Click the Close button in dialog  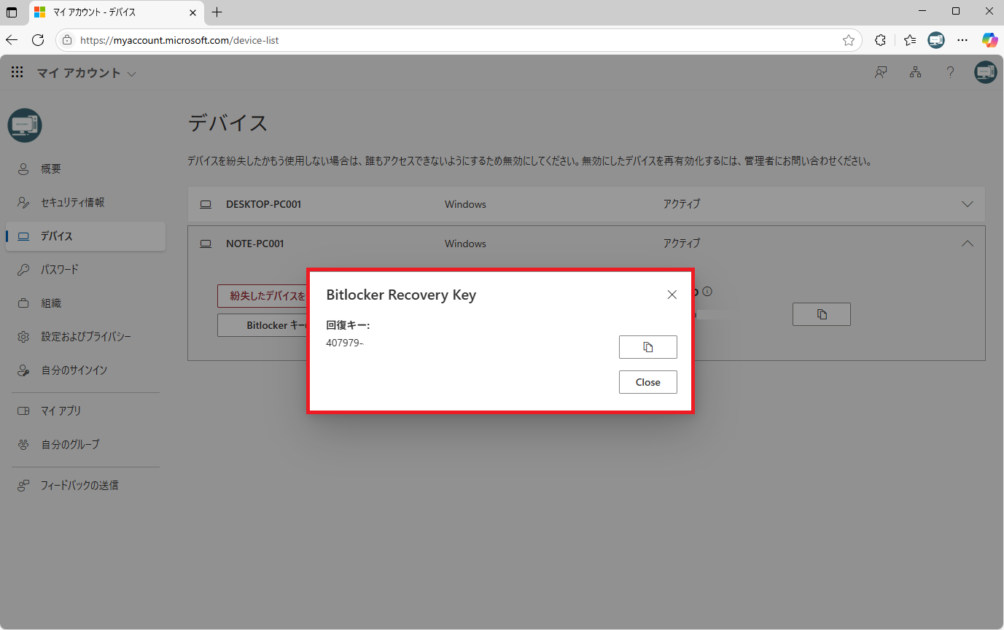click(x=647, y=382)
